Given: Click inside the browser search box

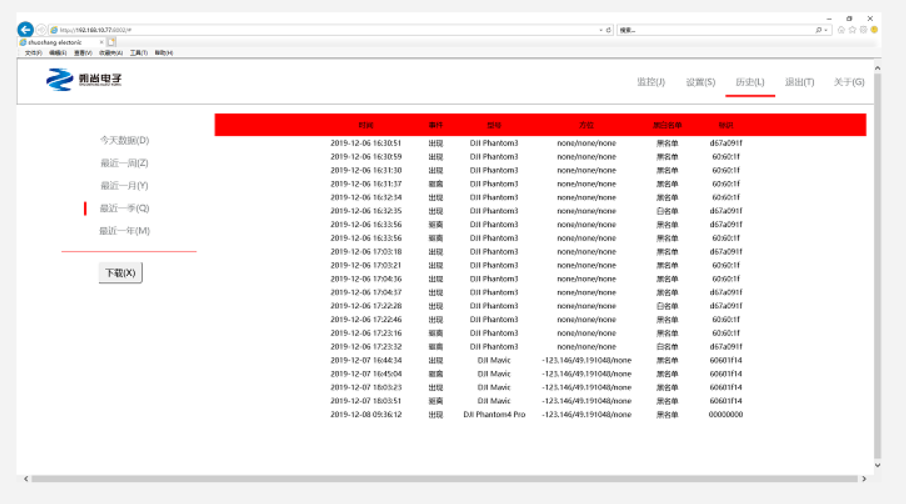Looking at the screenshot, I should pyautogui.click(x=715, y=29).
